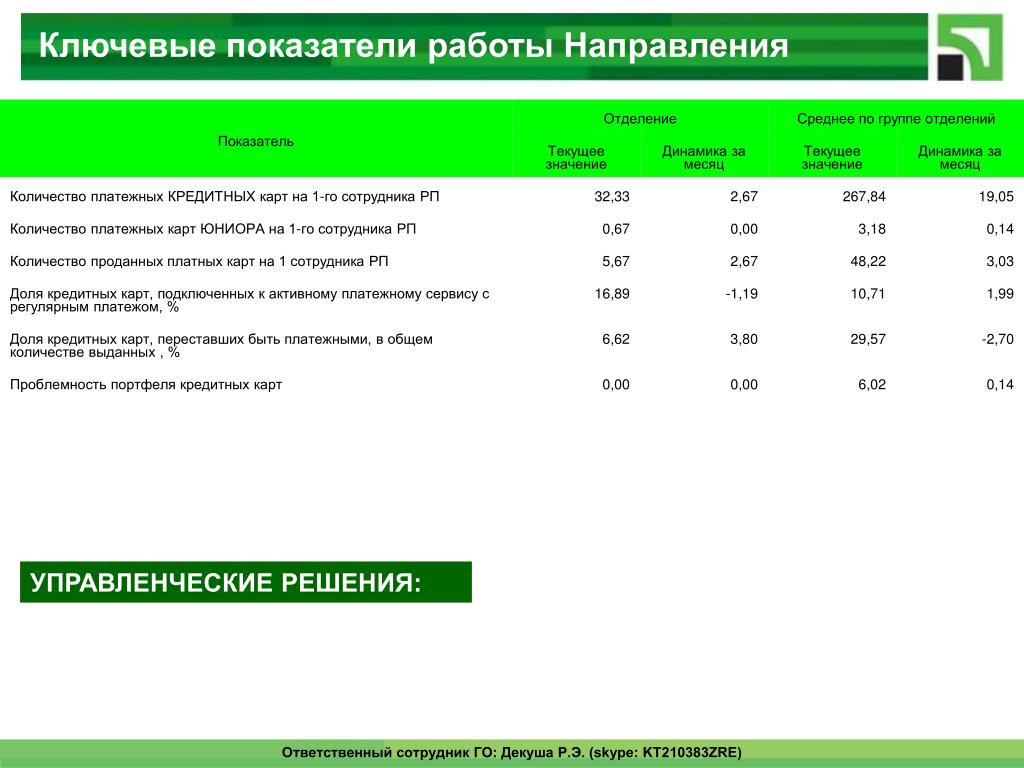
Task: Select row 'Доля кредитных карт, переставших быть платежными'
Action: [x=512, y=345]
